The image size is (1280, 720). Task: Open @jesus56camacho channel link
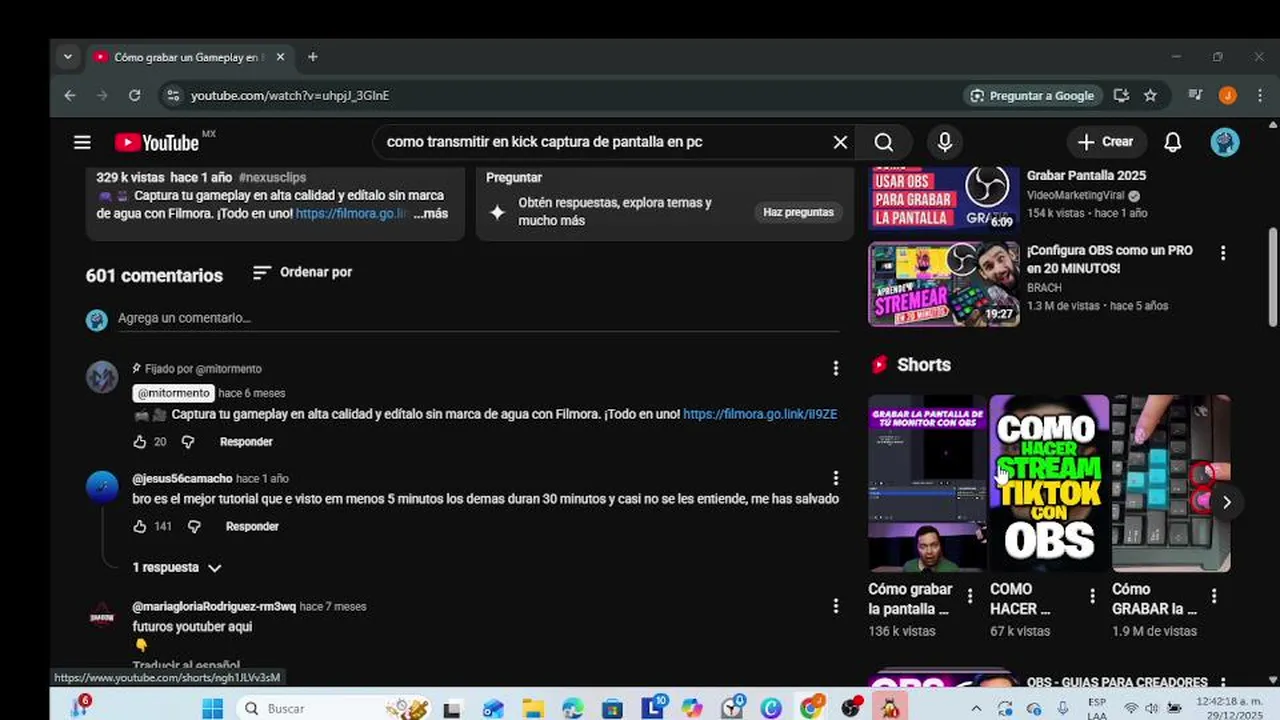tap(182, 479)
